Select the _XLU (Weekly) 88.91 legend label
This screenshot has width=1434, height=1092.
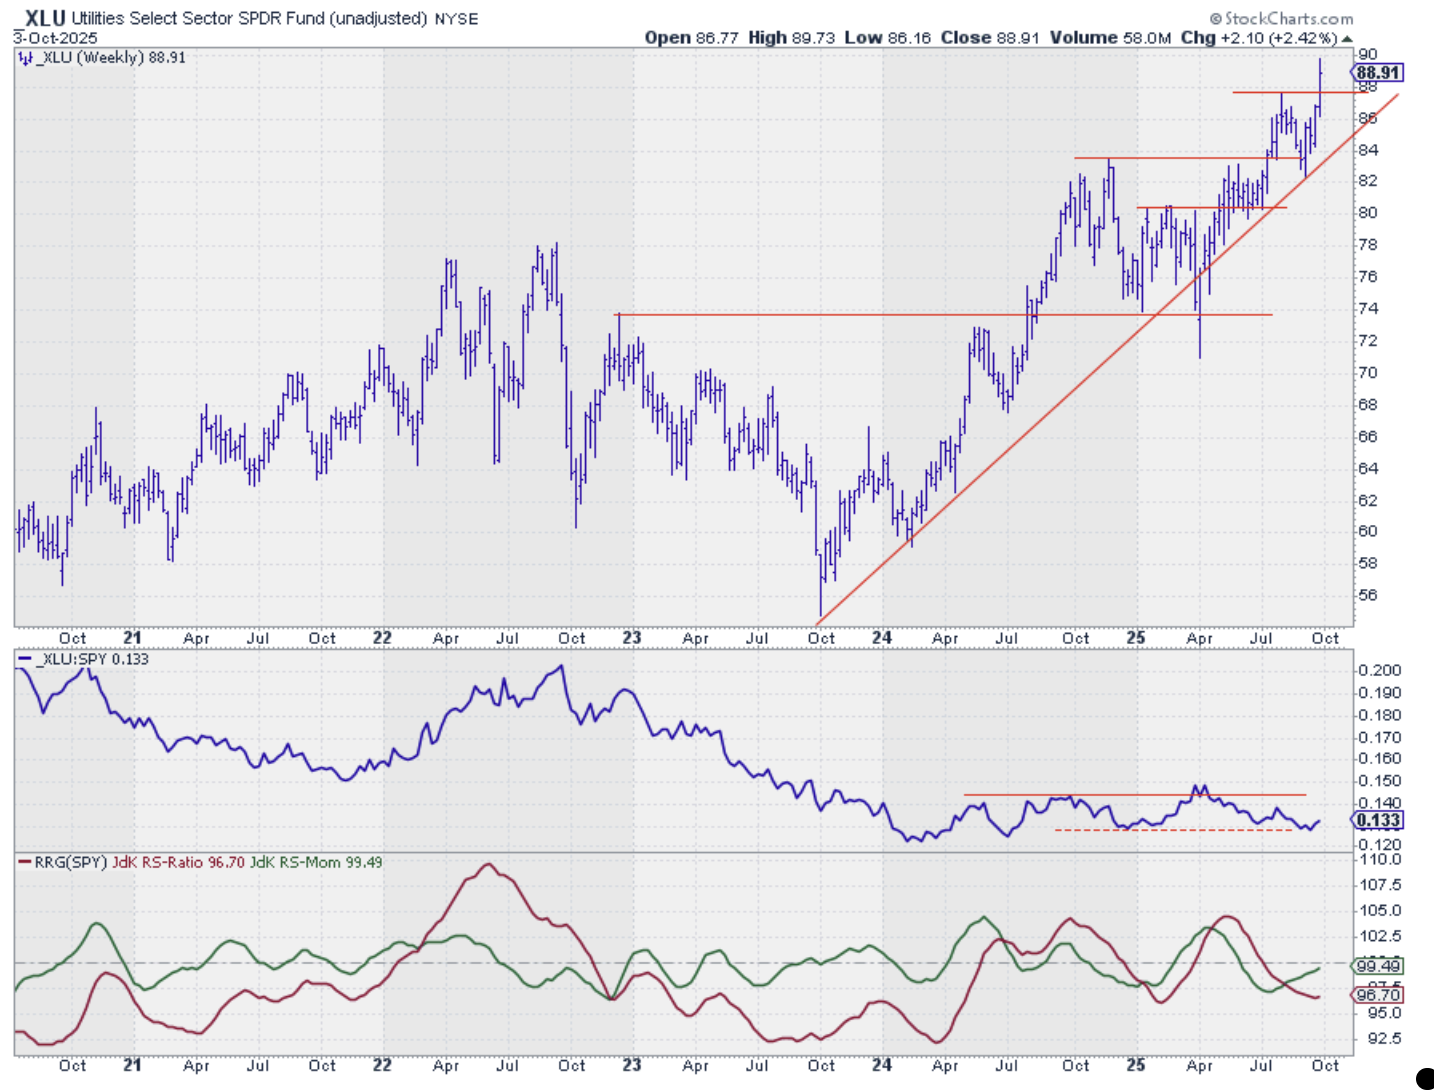coord(110,58)
